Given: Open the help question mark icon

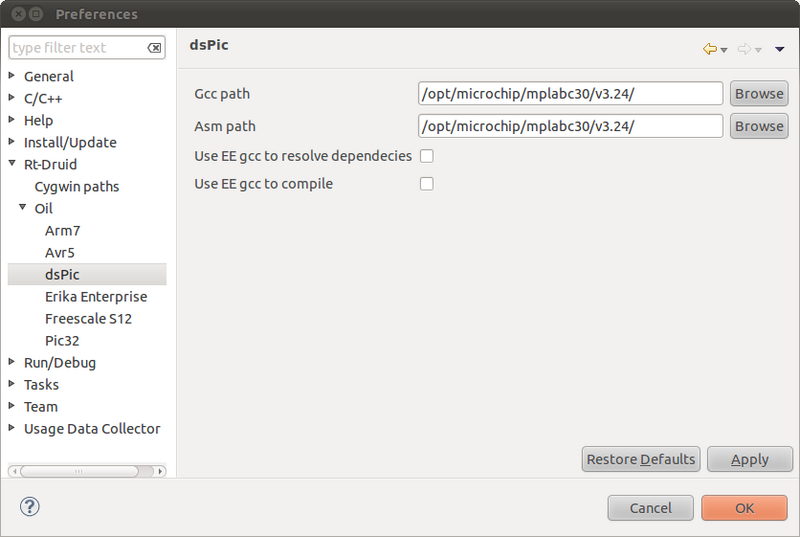Looking at the screenshot, I should (x=30, y=506).
